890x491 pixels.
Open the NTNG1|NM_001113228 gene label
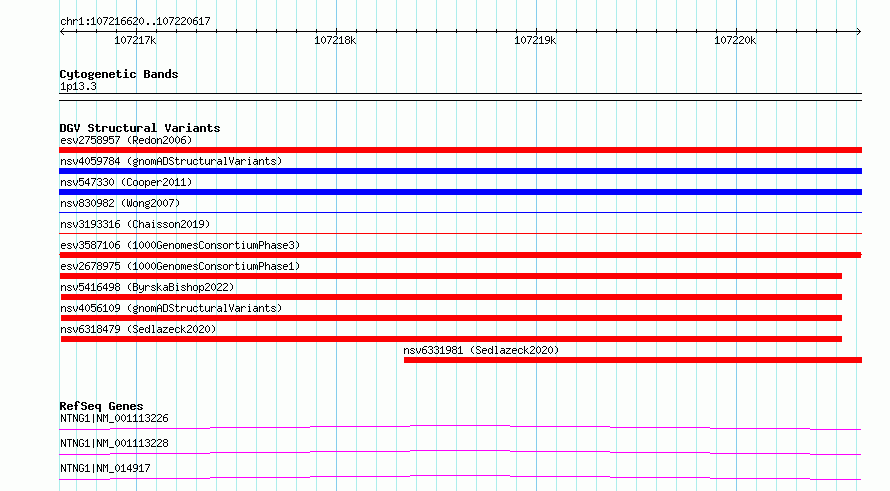[x=114, y=443]
